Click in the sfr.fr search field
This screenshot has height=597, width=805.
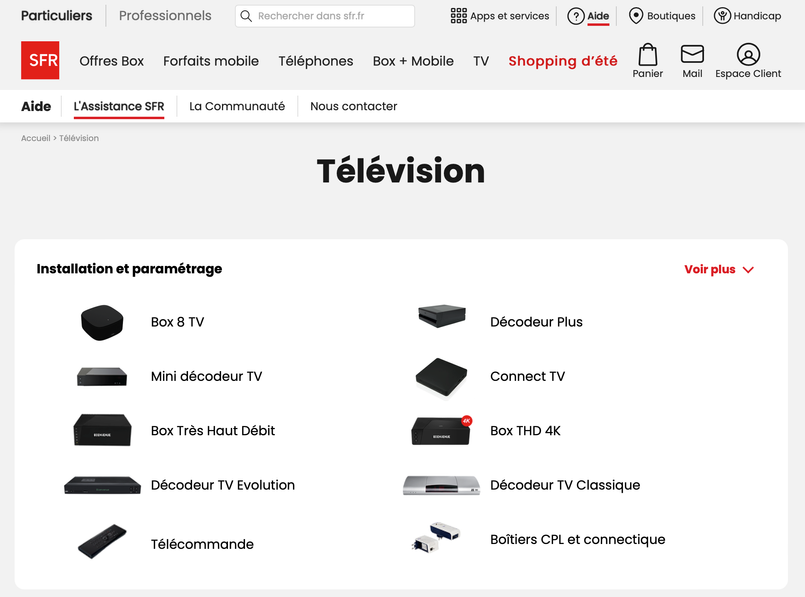tap(330, 16)
